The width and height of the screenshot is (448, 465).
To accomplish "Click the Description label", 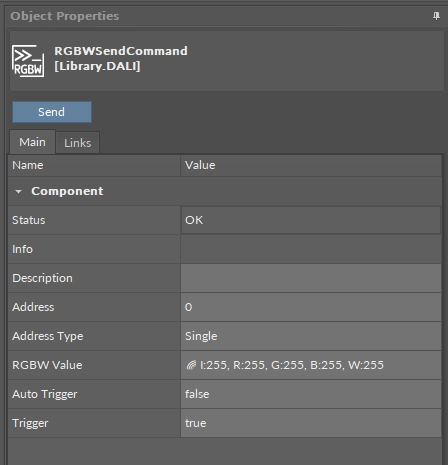I will [x=42, y=278].
